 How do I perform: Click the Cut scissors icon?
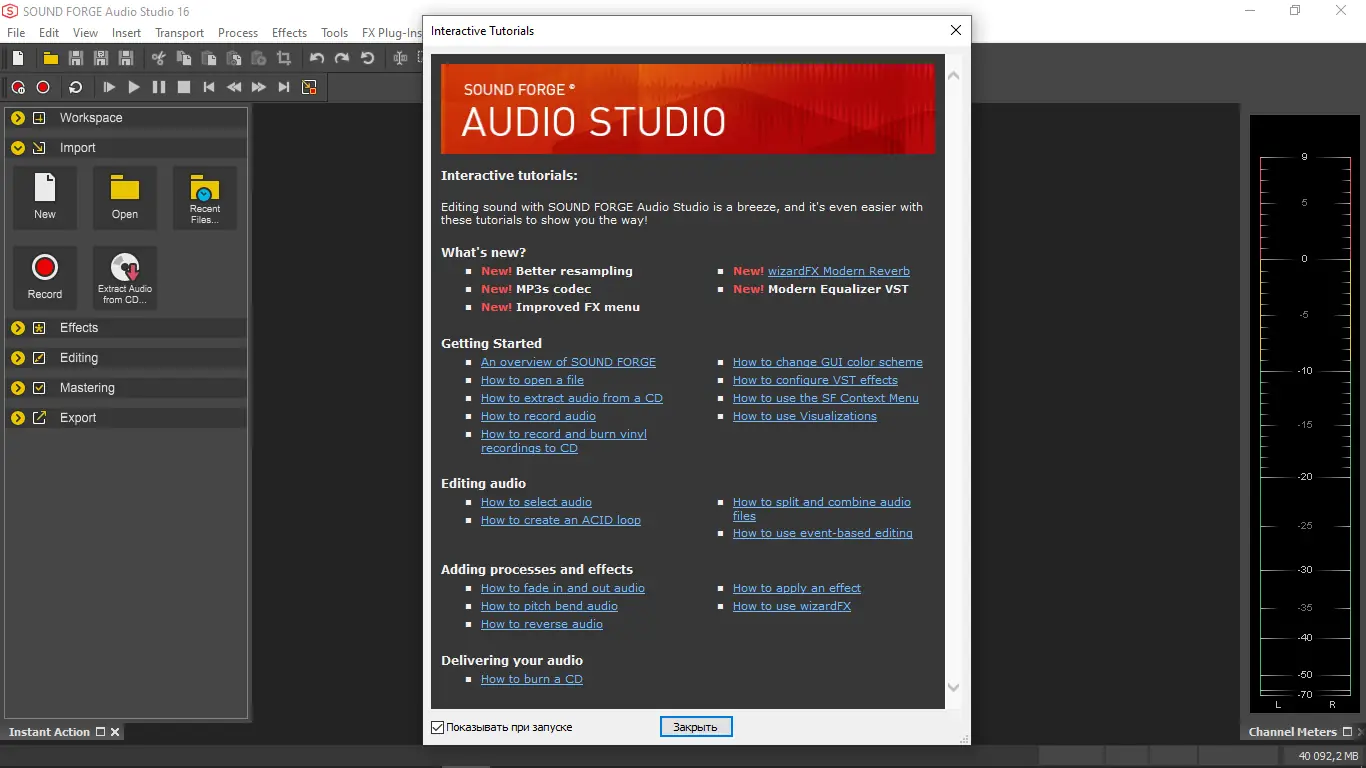coord(158,58)
